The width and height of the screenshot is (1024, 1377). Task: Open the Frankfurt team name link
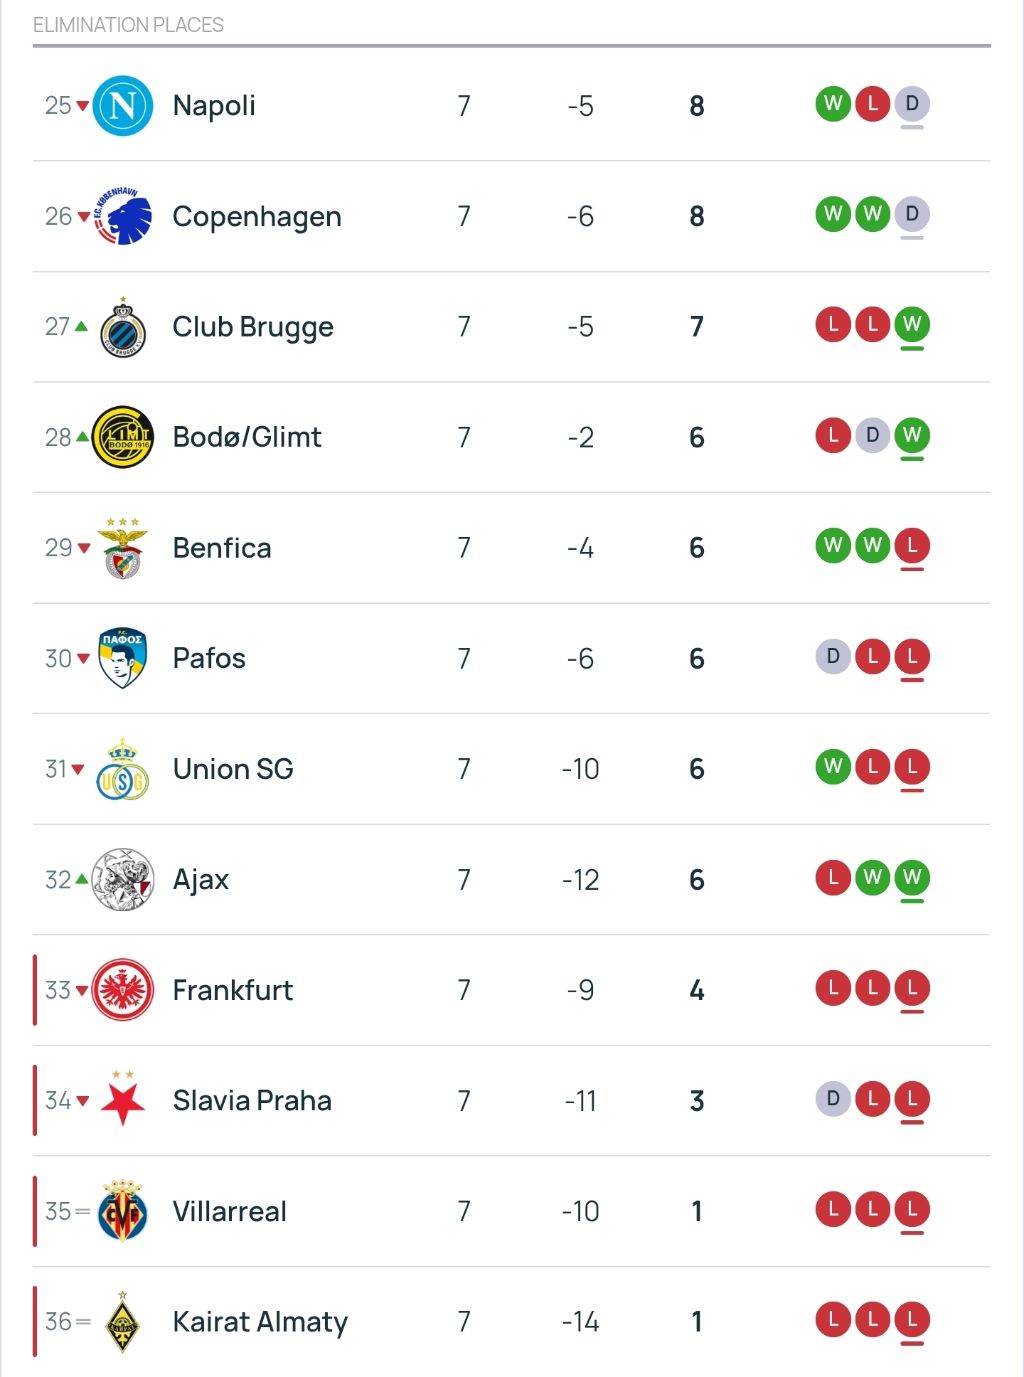[232, 990]
